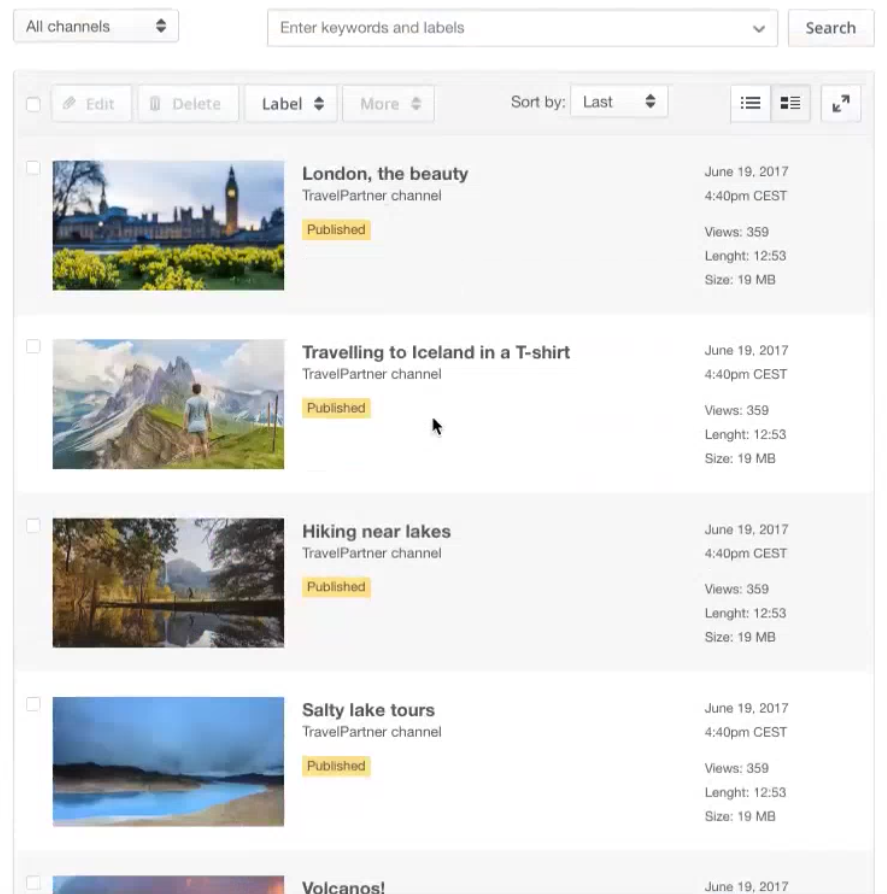Click Published badge on London, the beauty

click(x=336, y=230)
